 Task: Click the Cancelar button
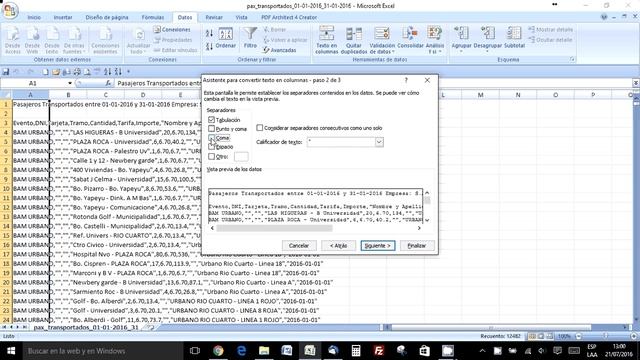pyautogui.click(x=299, y=246)
